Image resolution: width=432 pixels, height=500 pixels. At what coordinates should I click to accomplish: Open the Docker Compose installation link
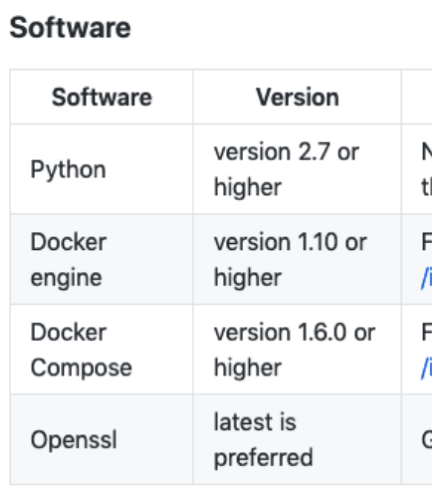(427, 368)
